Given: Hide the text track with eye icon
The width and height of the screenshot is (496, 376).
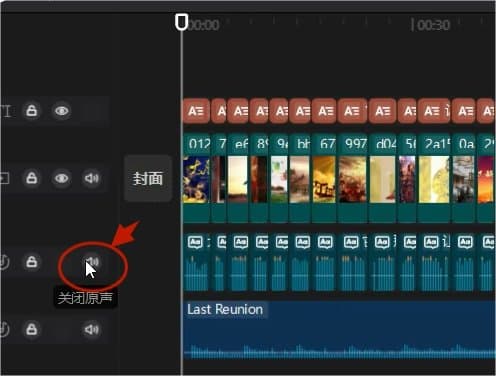Looking at the screenshot, I should [62, 111].
